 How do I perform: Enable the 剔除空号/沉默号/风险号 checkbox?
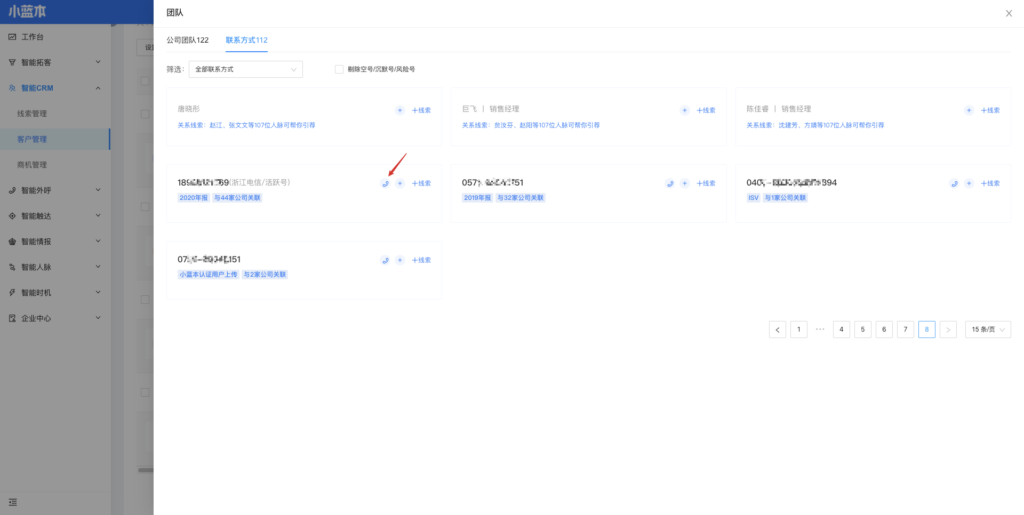339,70
